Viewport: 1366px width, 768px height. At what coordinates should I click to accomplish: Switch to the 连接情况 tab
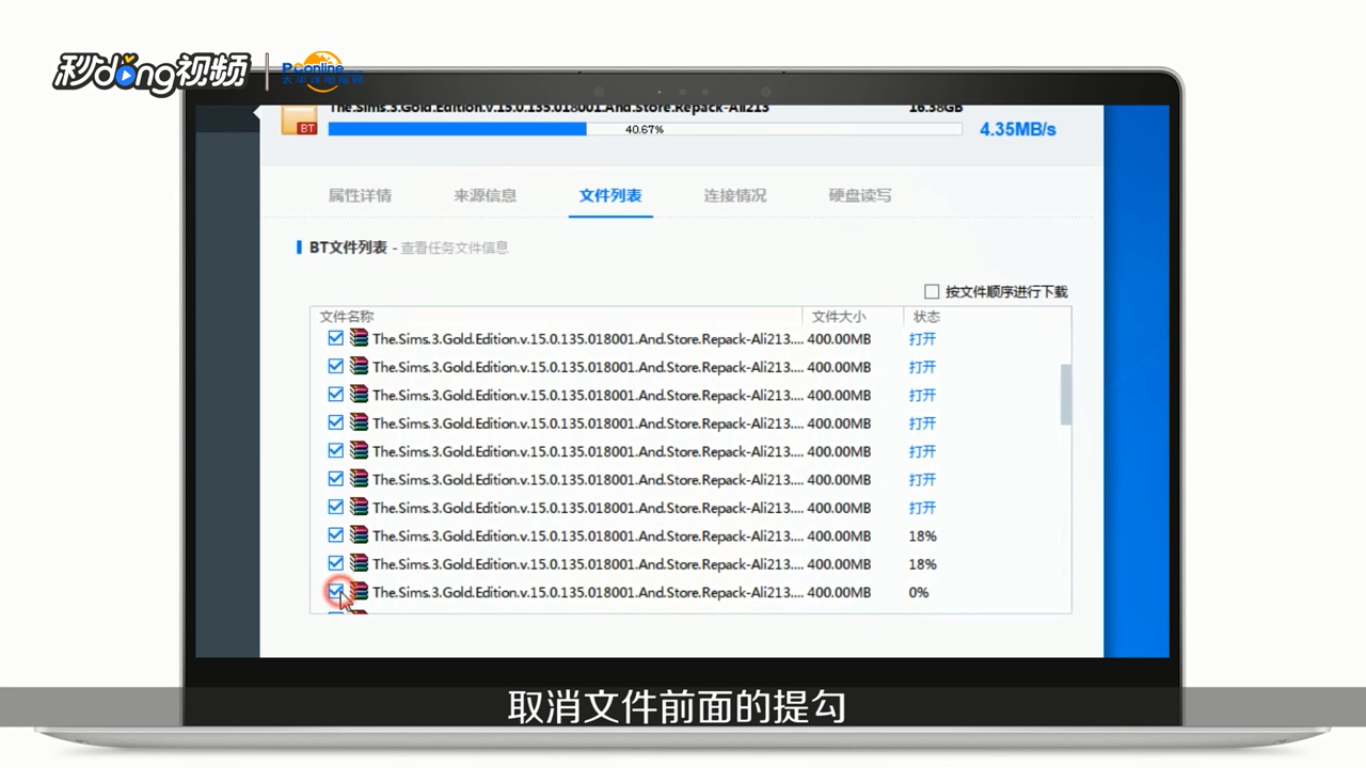735,196
